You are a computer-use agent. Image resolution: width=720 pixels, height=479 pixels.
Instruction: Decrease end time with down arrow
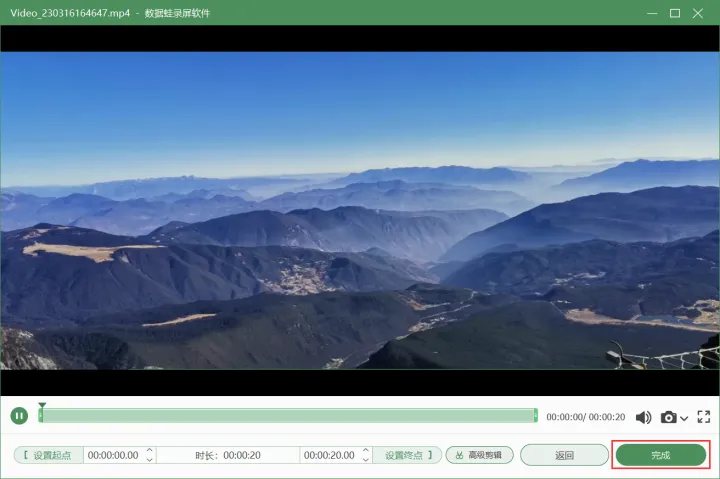point(366,459)
